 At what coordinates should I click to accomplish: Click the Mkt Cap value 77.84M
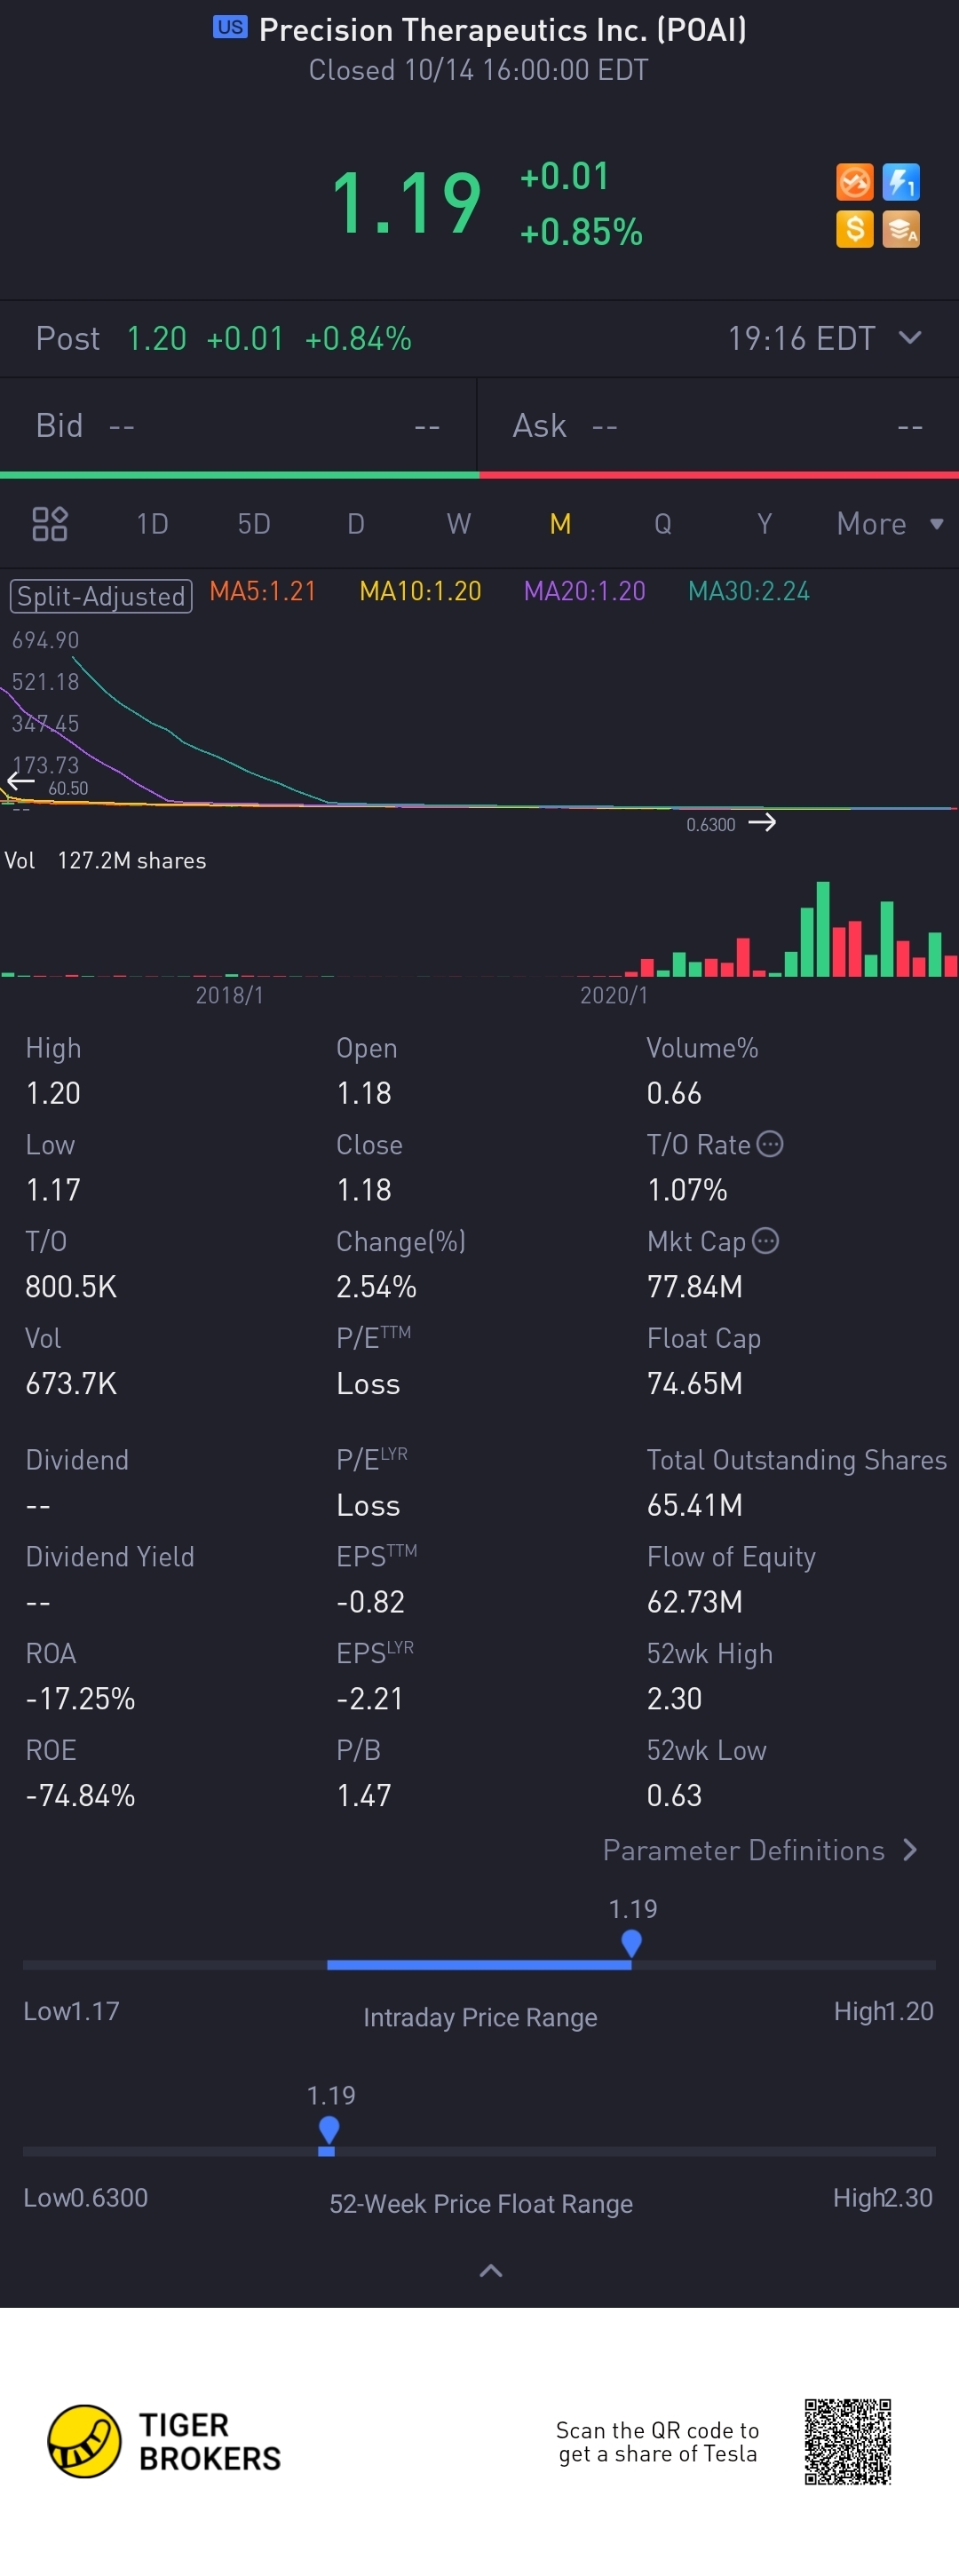[695, 1286]
